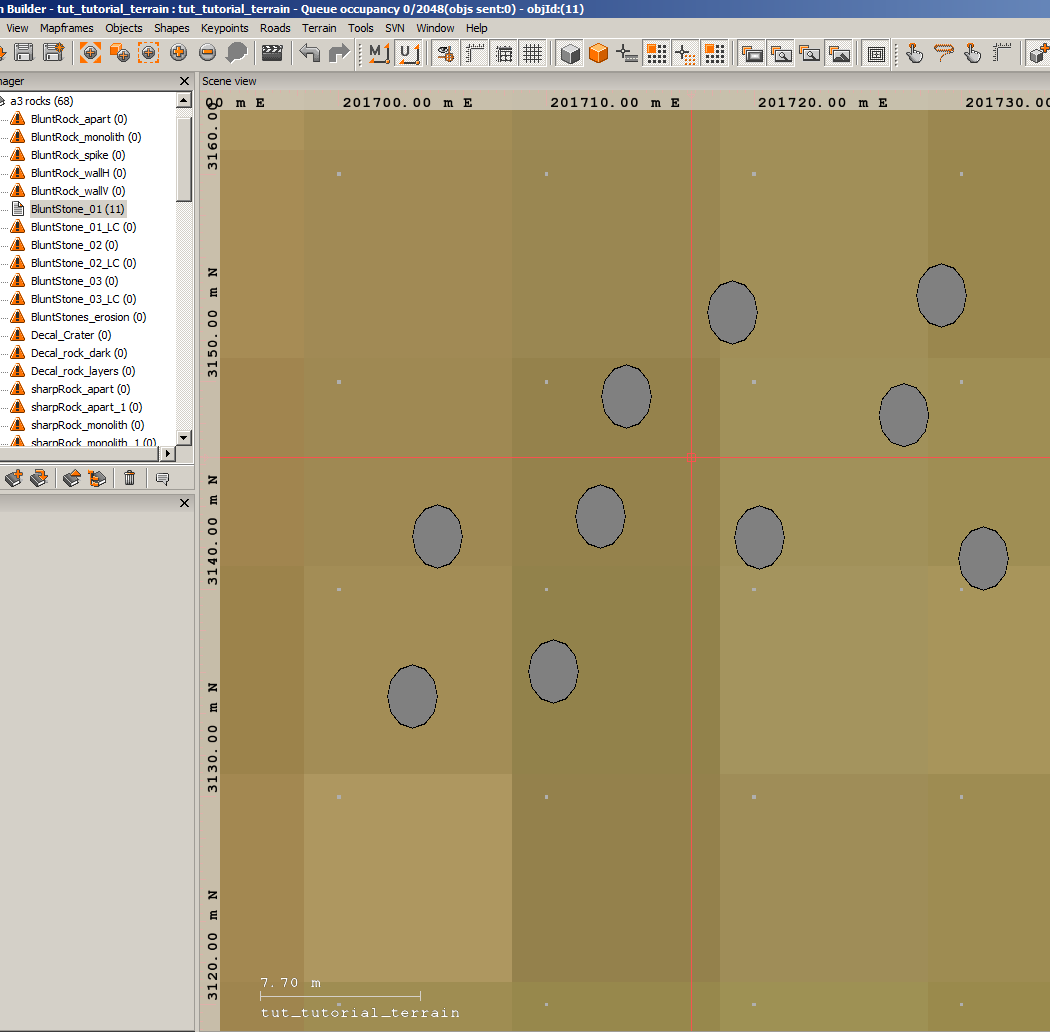Open the Mapframes menu
The height and width of the screenshot is (1032, 1050).
(66, 28)
